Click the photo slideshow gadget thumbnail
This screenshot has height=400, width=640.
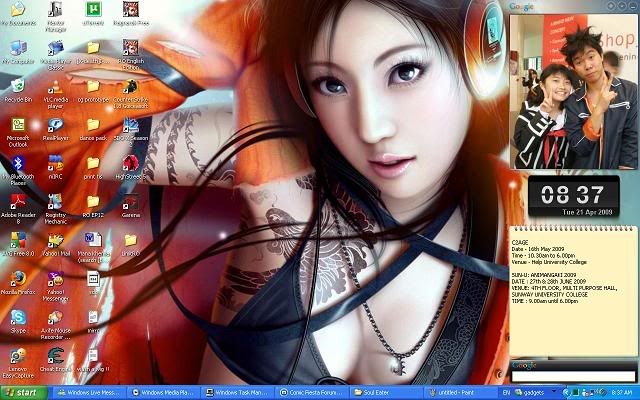(573, 91)
